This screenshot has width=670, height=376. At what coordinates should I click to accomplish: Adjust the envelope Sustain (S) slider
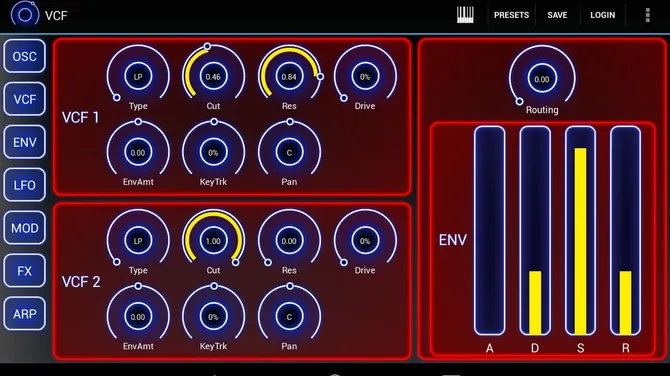click(580, 231)
